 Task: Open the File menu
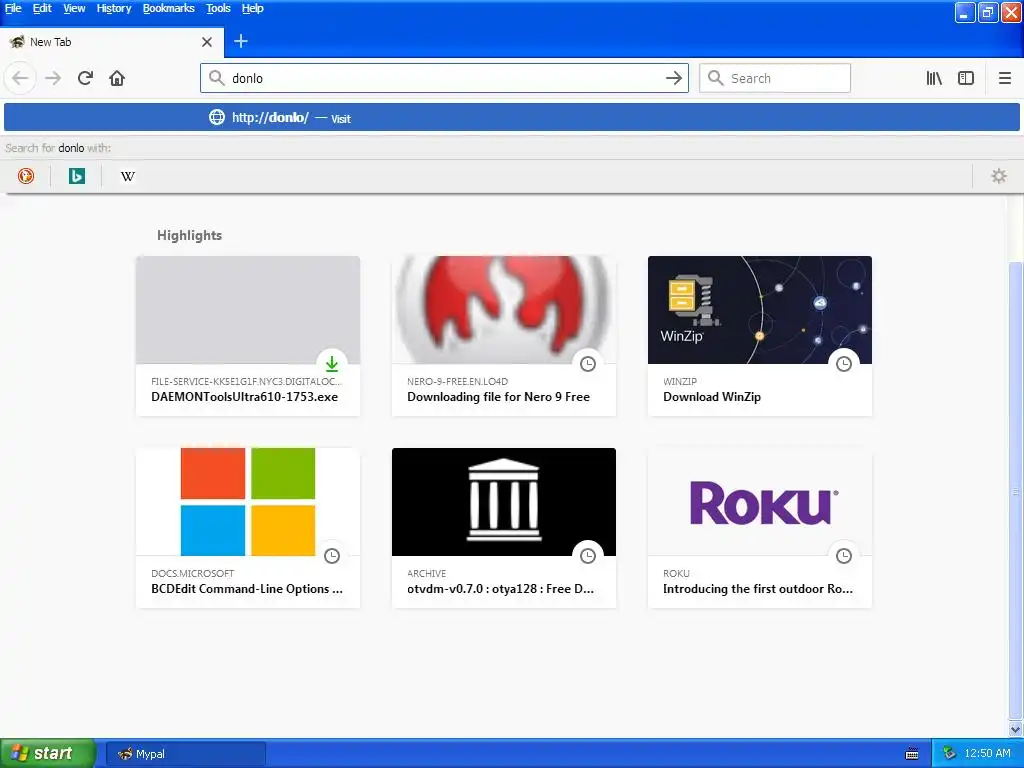pyautogui.click(x=13, y=8)
